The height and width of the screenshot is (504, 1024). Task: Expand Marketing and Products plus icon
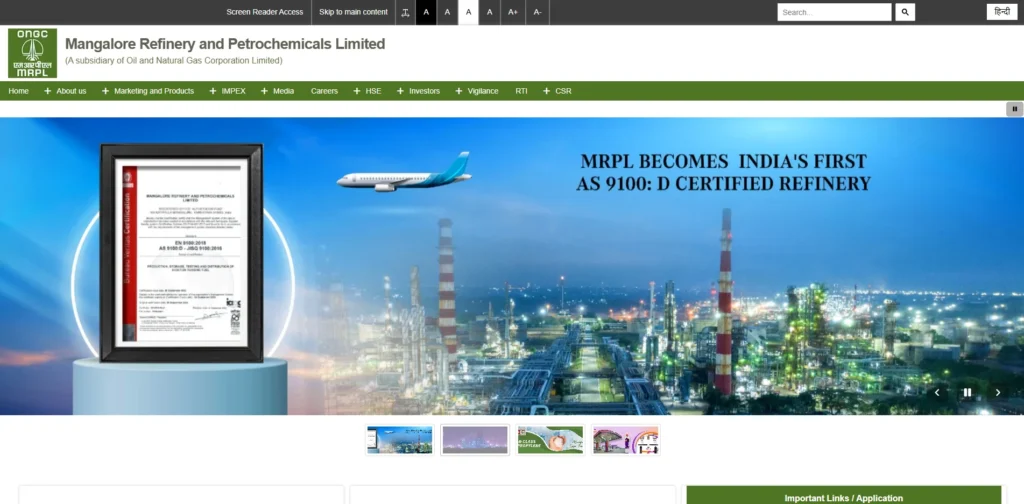tap(105, 91)
